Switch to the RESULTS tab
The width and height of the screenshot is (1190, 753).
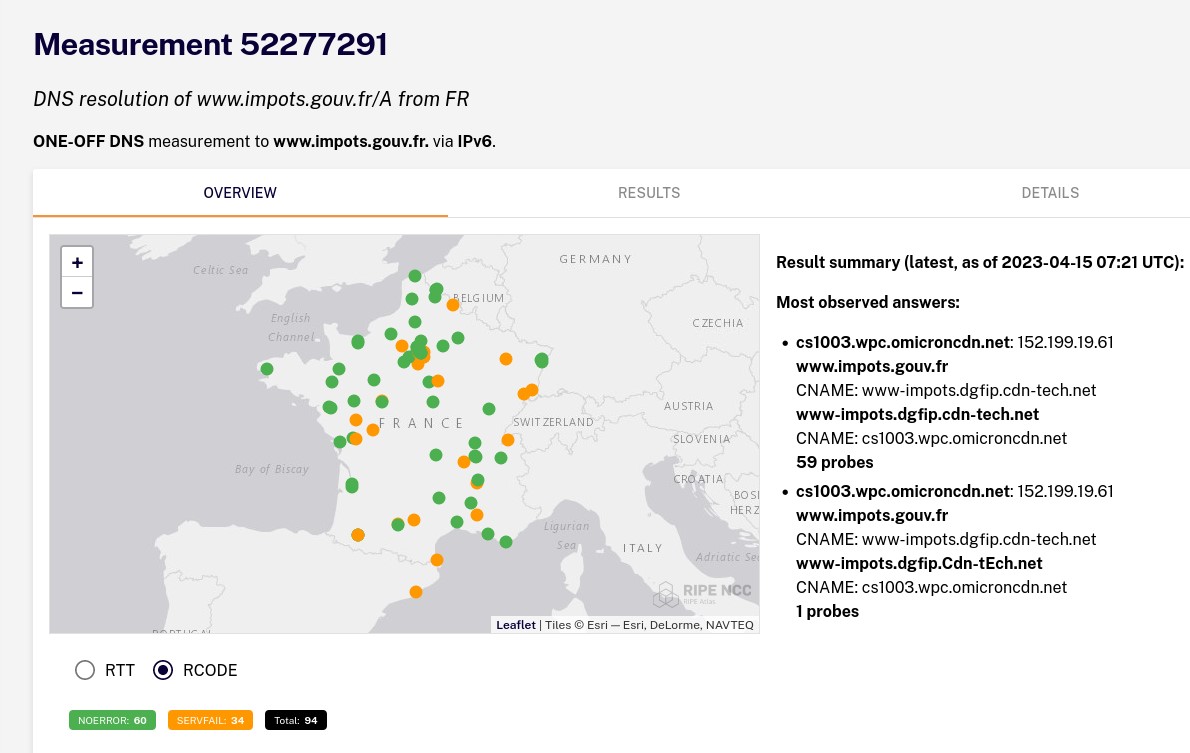(x=649, y=193)
